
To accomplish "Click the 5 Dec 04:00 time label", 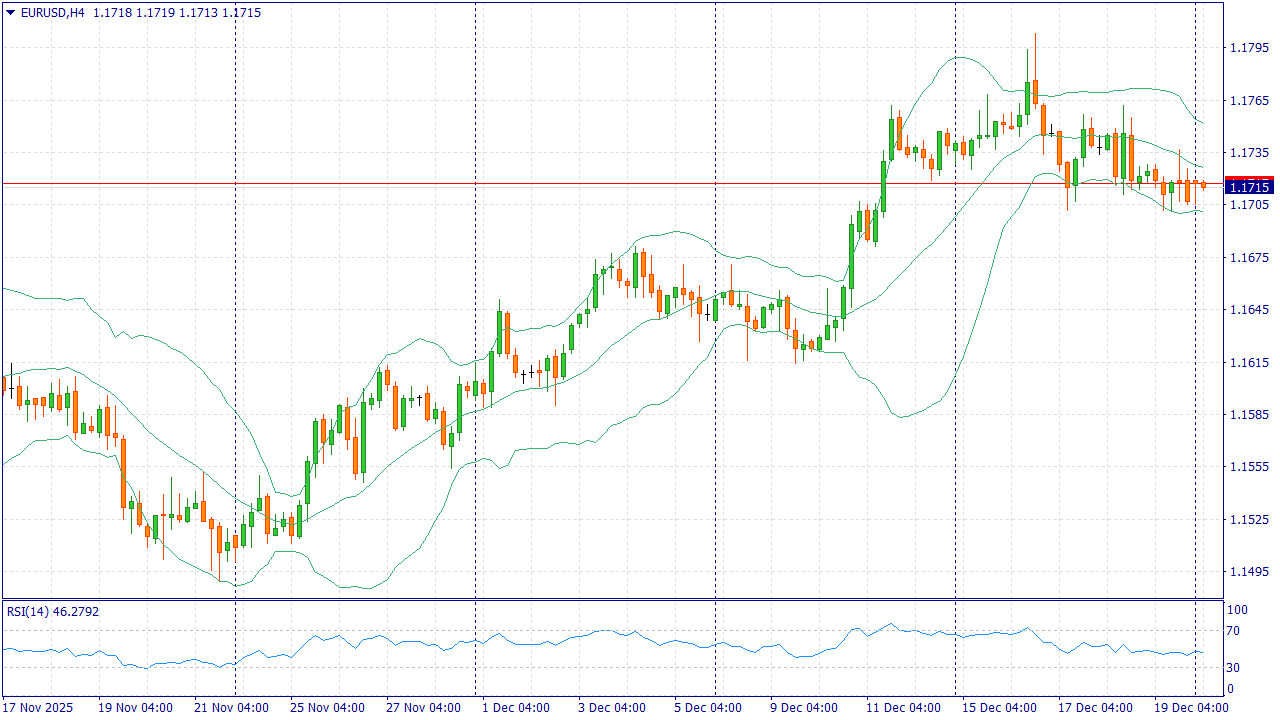I will tap(708, 708).
